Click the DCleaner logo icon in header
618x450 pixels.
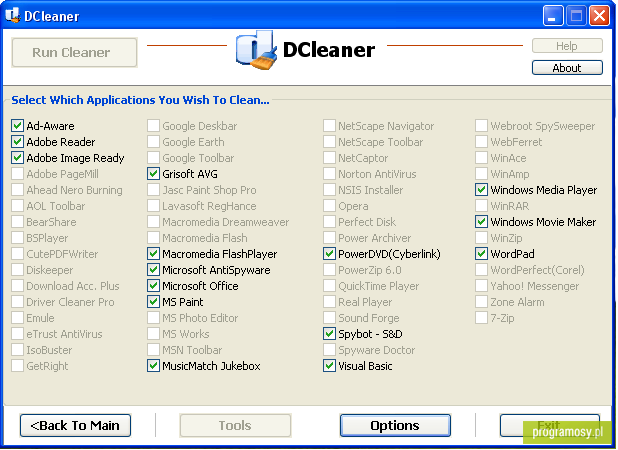(x=257, y=50)
